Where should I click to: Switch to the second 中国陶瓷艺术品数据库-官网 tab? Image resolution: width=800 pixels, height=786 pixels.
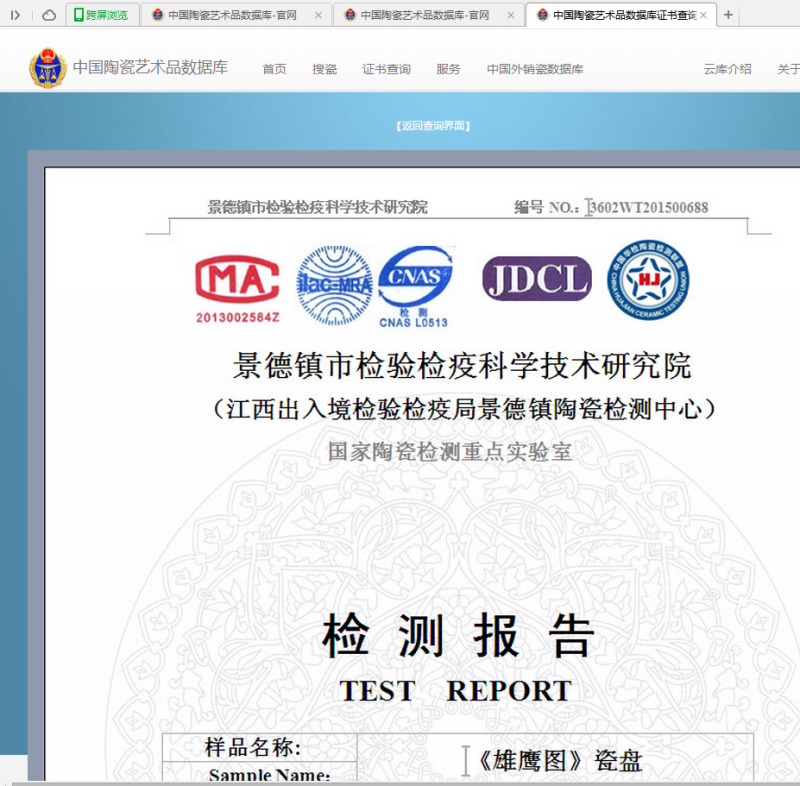[422, 15]
